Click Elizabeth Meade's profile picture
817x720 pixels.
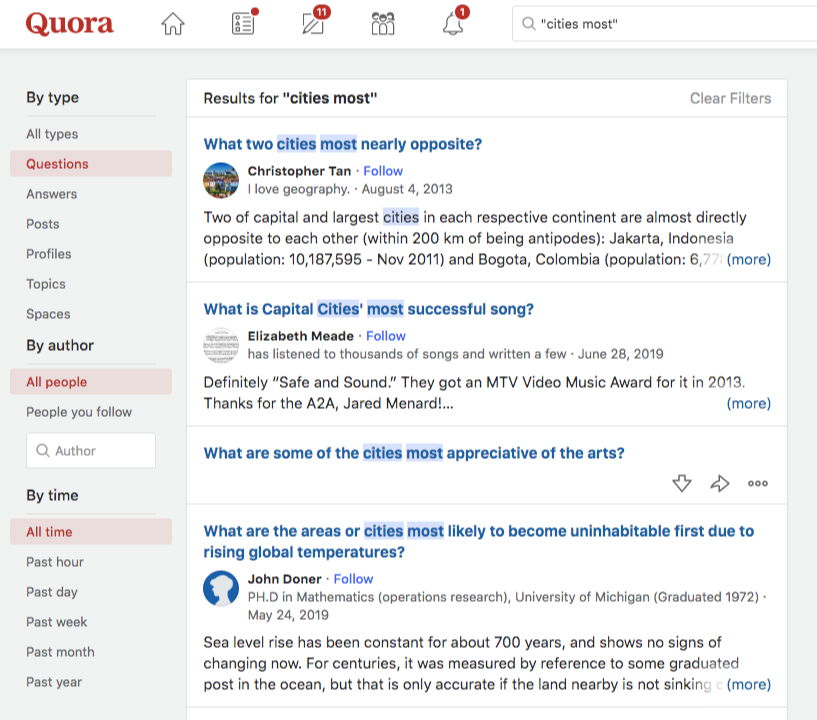pos(221,345)
